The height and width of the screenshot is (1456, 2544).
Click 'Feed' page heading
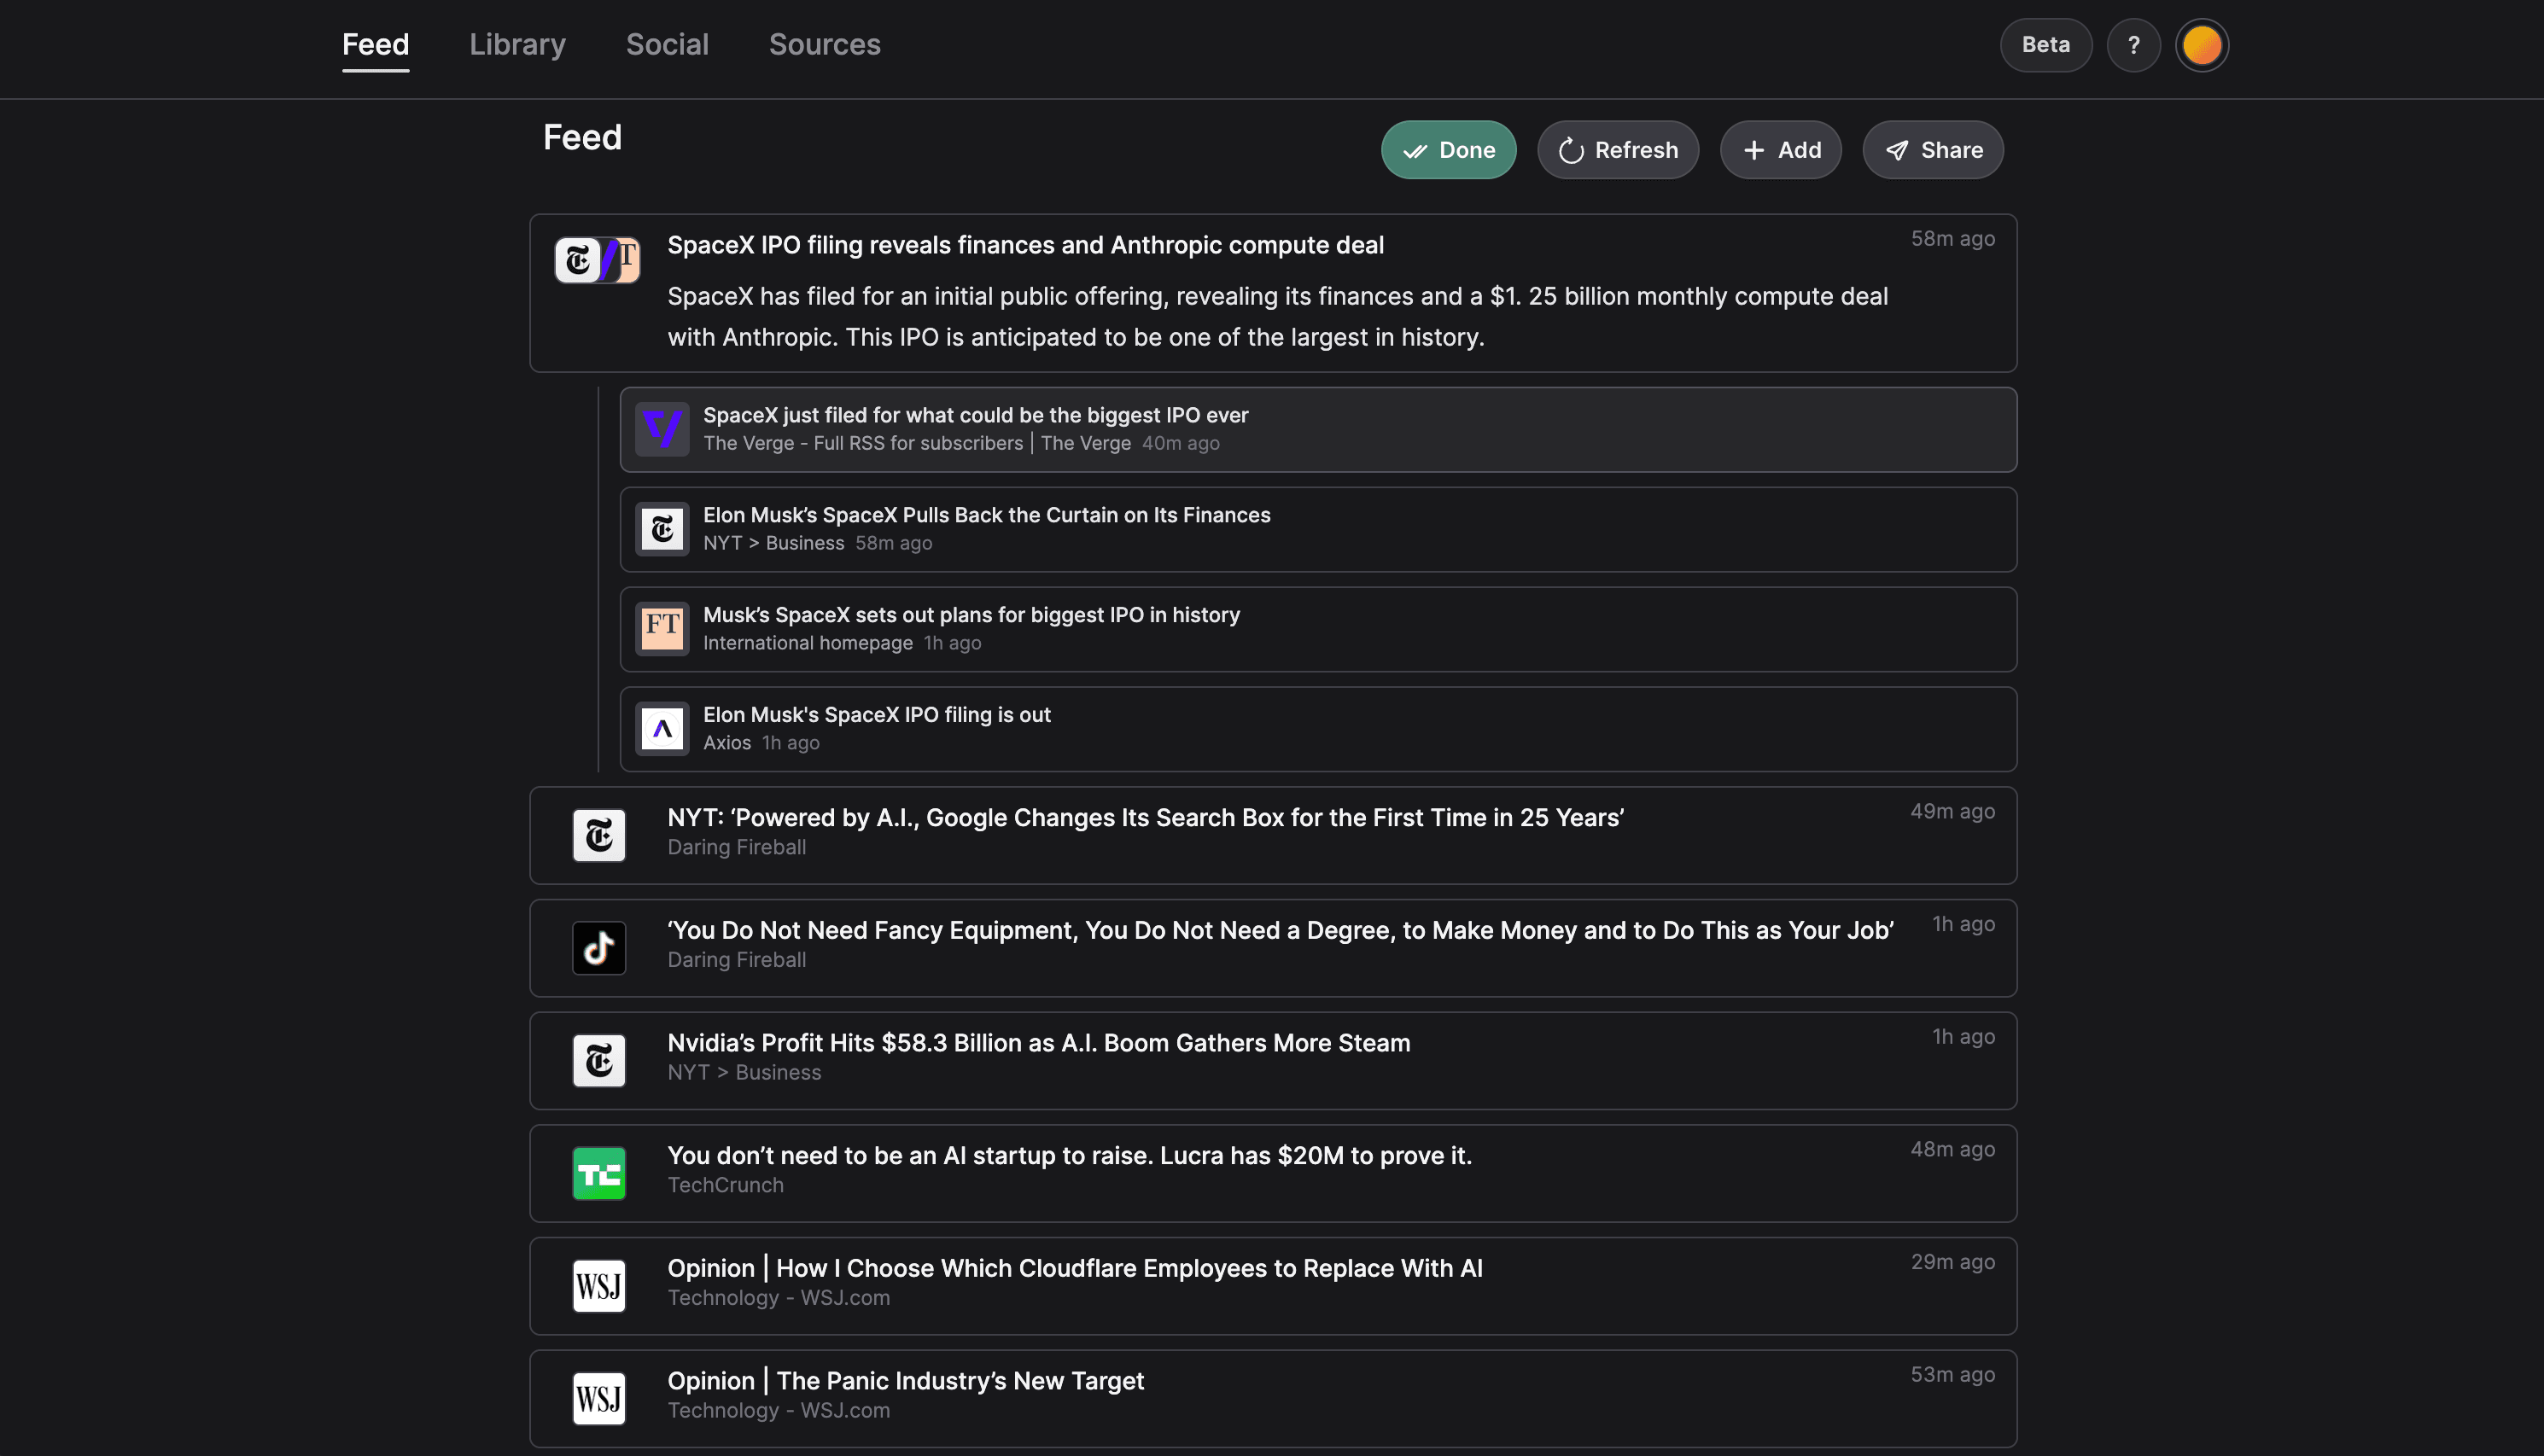click(x=582, y=138)
